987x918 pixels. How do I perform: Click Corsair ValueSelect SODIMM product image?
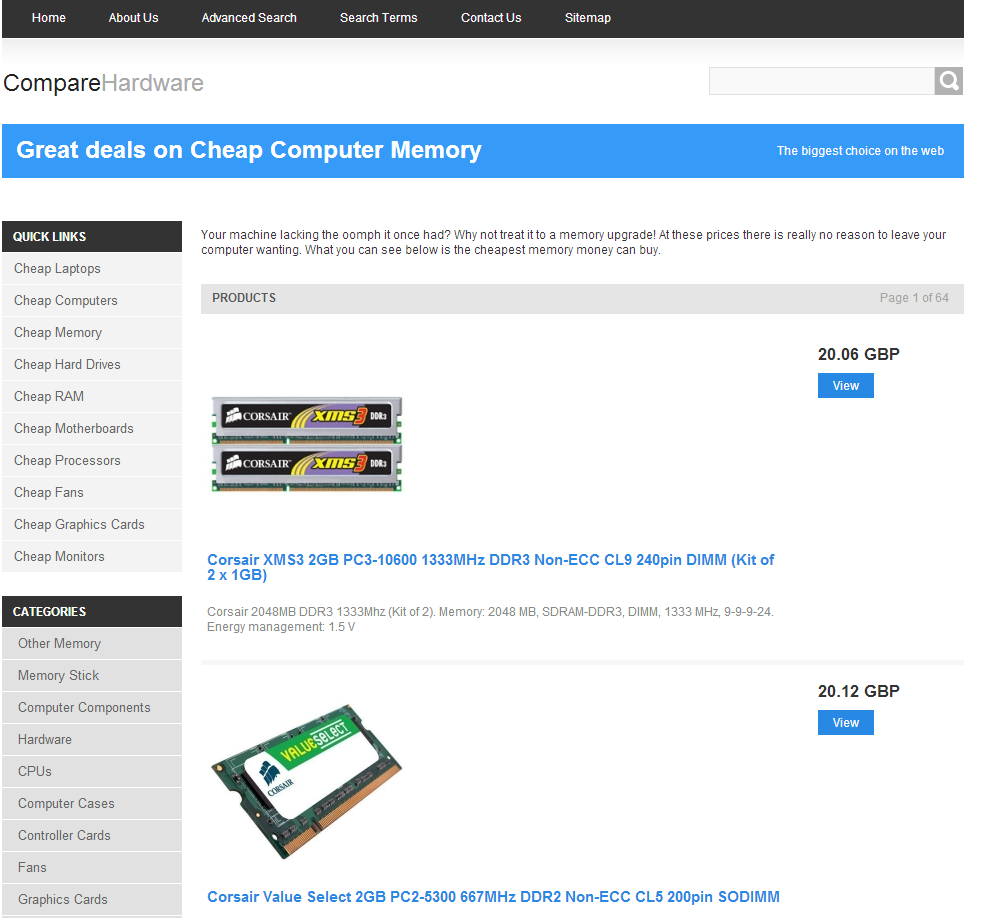coord(307,781)
